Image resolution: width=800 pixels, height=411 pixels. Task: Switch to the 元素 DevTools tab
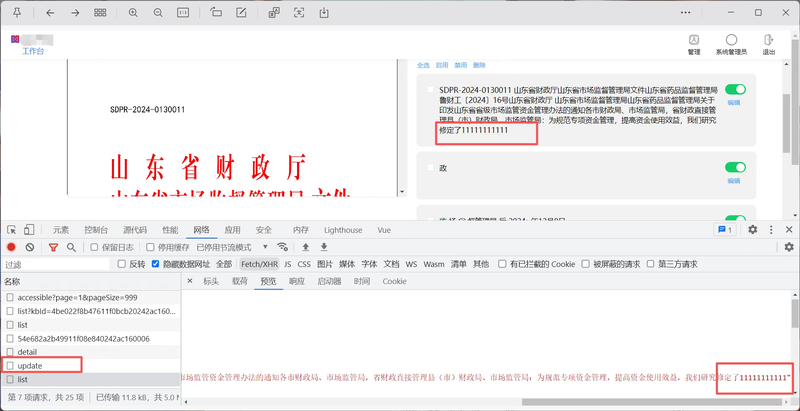[61, 230]
